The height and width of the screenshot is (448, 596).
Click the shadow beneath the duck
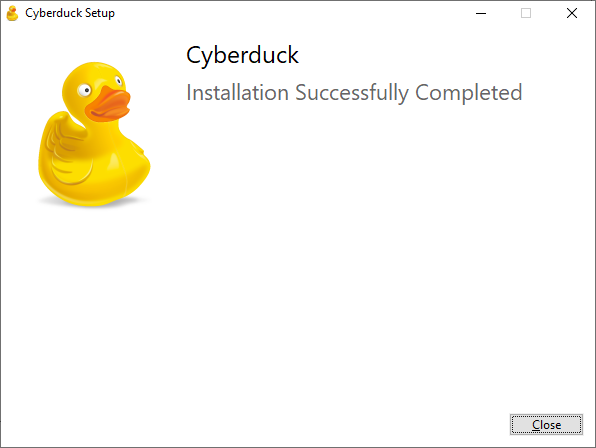[x=93, y=202]
